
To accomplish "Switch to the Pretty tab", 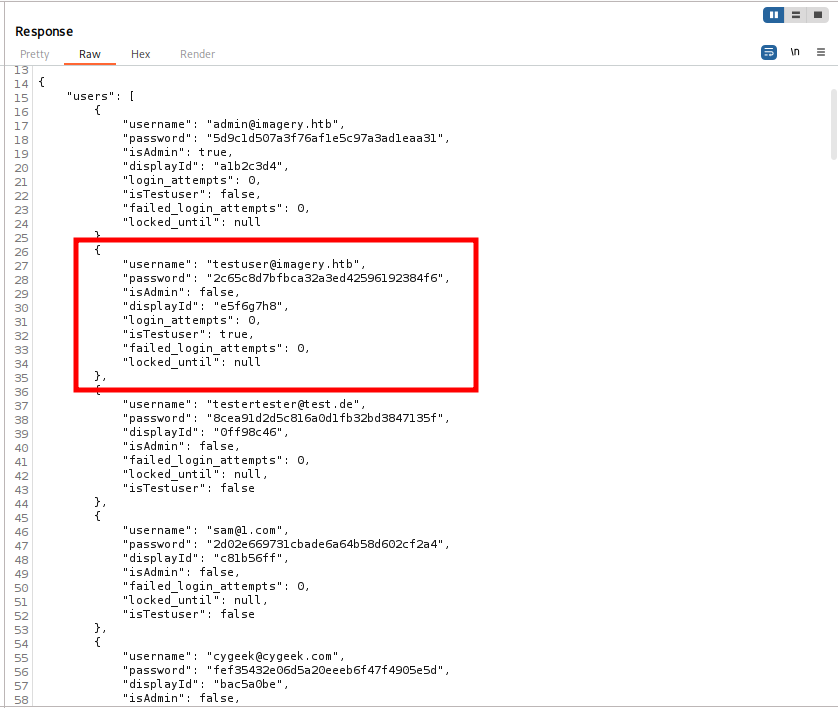I will pyautogui.click(x=35, y=54).
